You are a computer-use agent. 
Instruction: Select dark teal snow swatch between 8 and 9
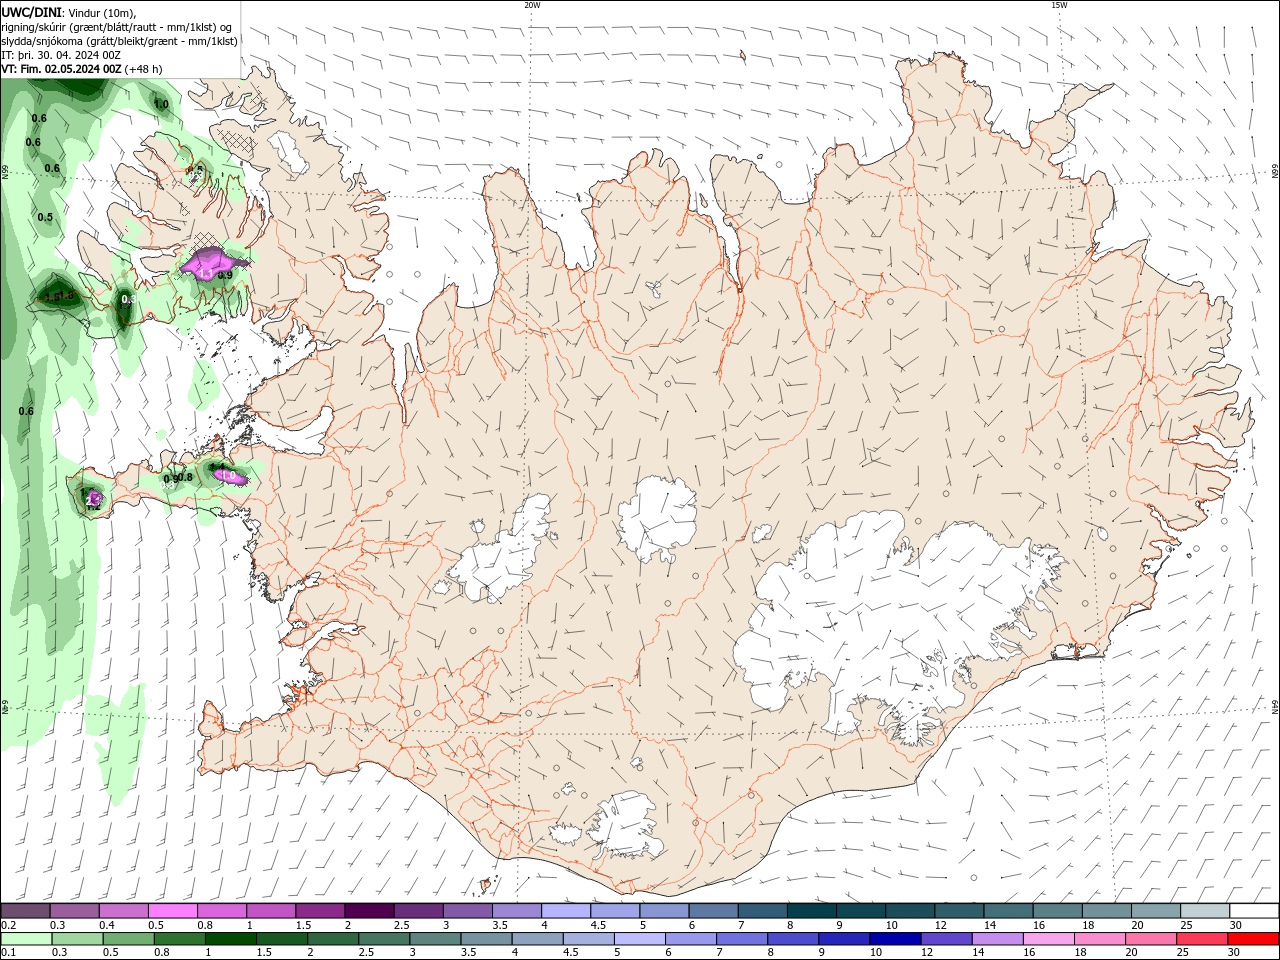tap(811, 911)
